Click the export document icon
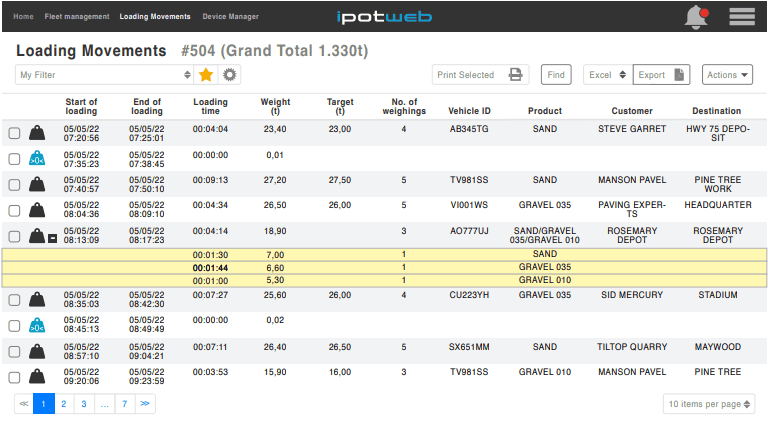 point(679,75)
